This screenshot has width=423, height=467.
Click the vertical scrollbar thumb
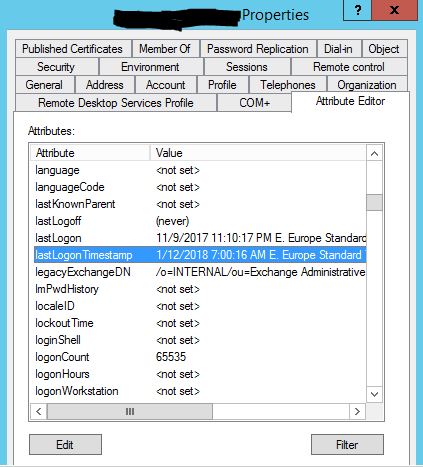pyautogui.click(x=374, y=202)
